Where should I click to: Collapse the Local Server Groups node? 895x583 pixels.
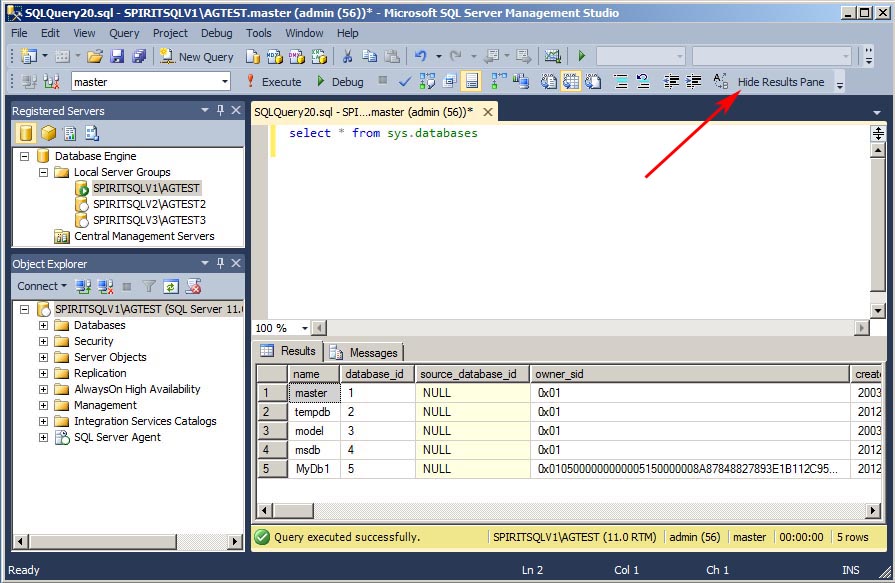42,172
